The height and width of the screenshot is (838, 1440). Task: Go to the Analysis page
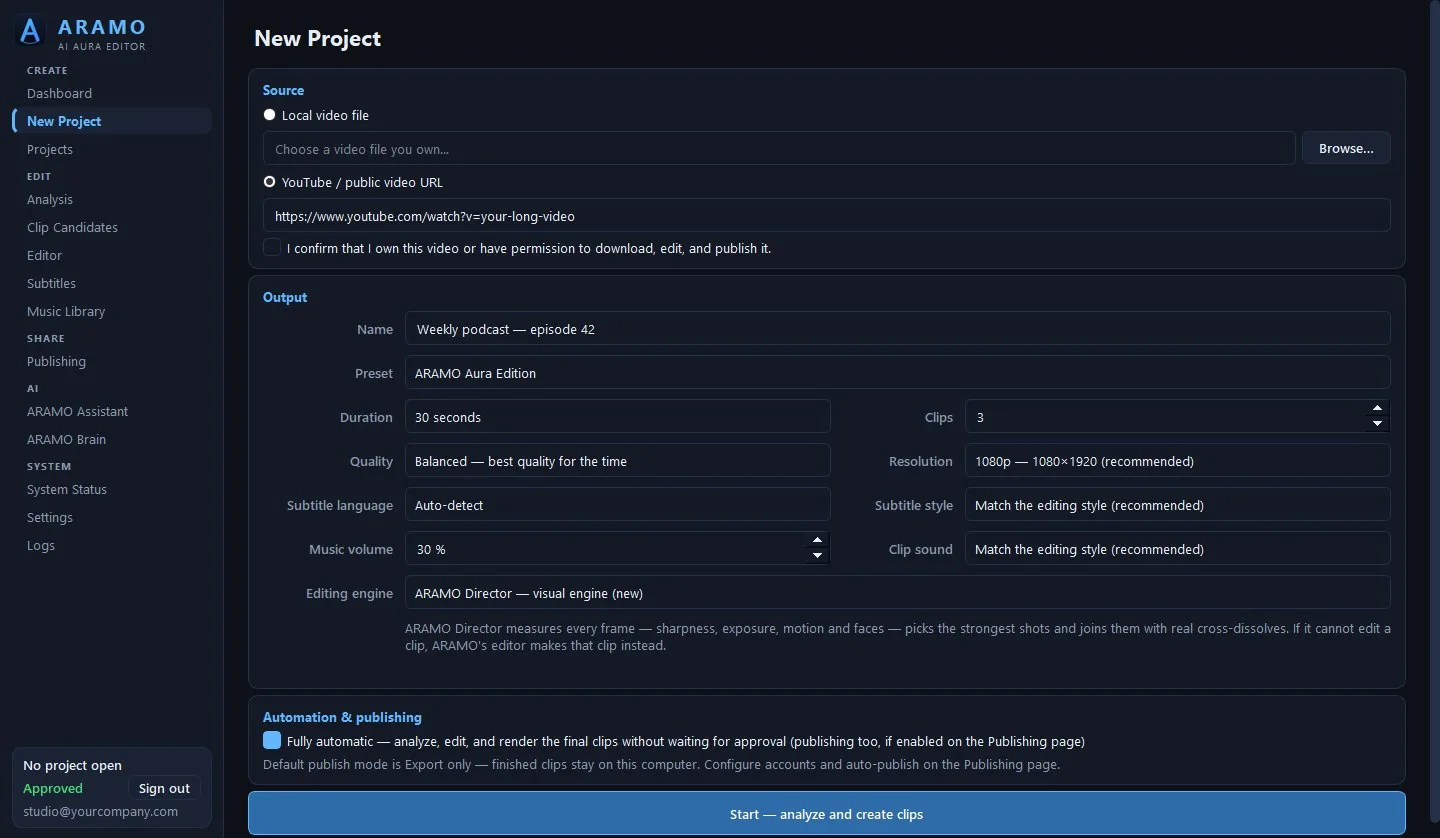pyautogui.click(x=50, y=199)
